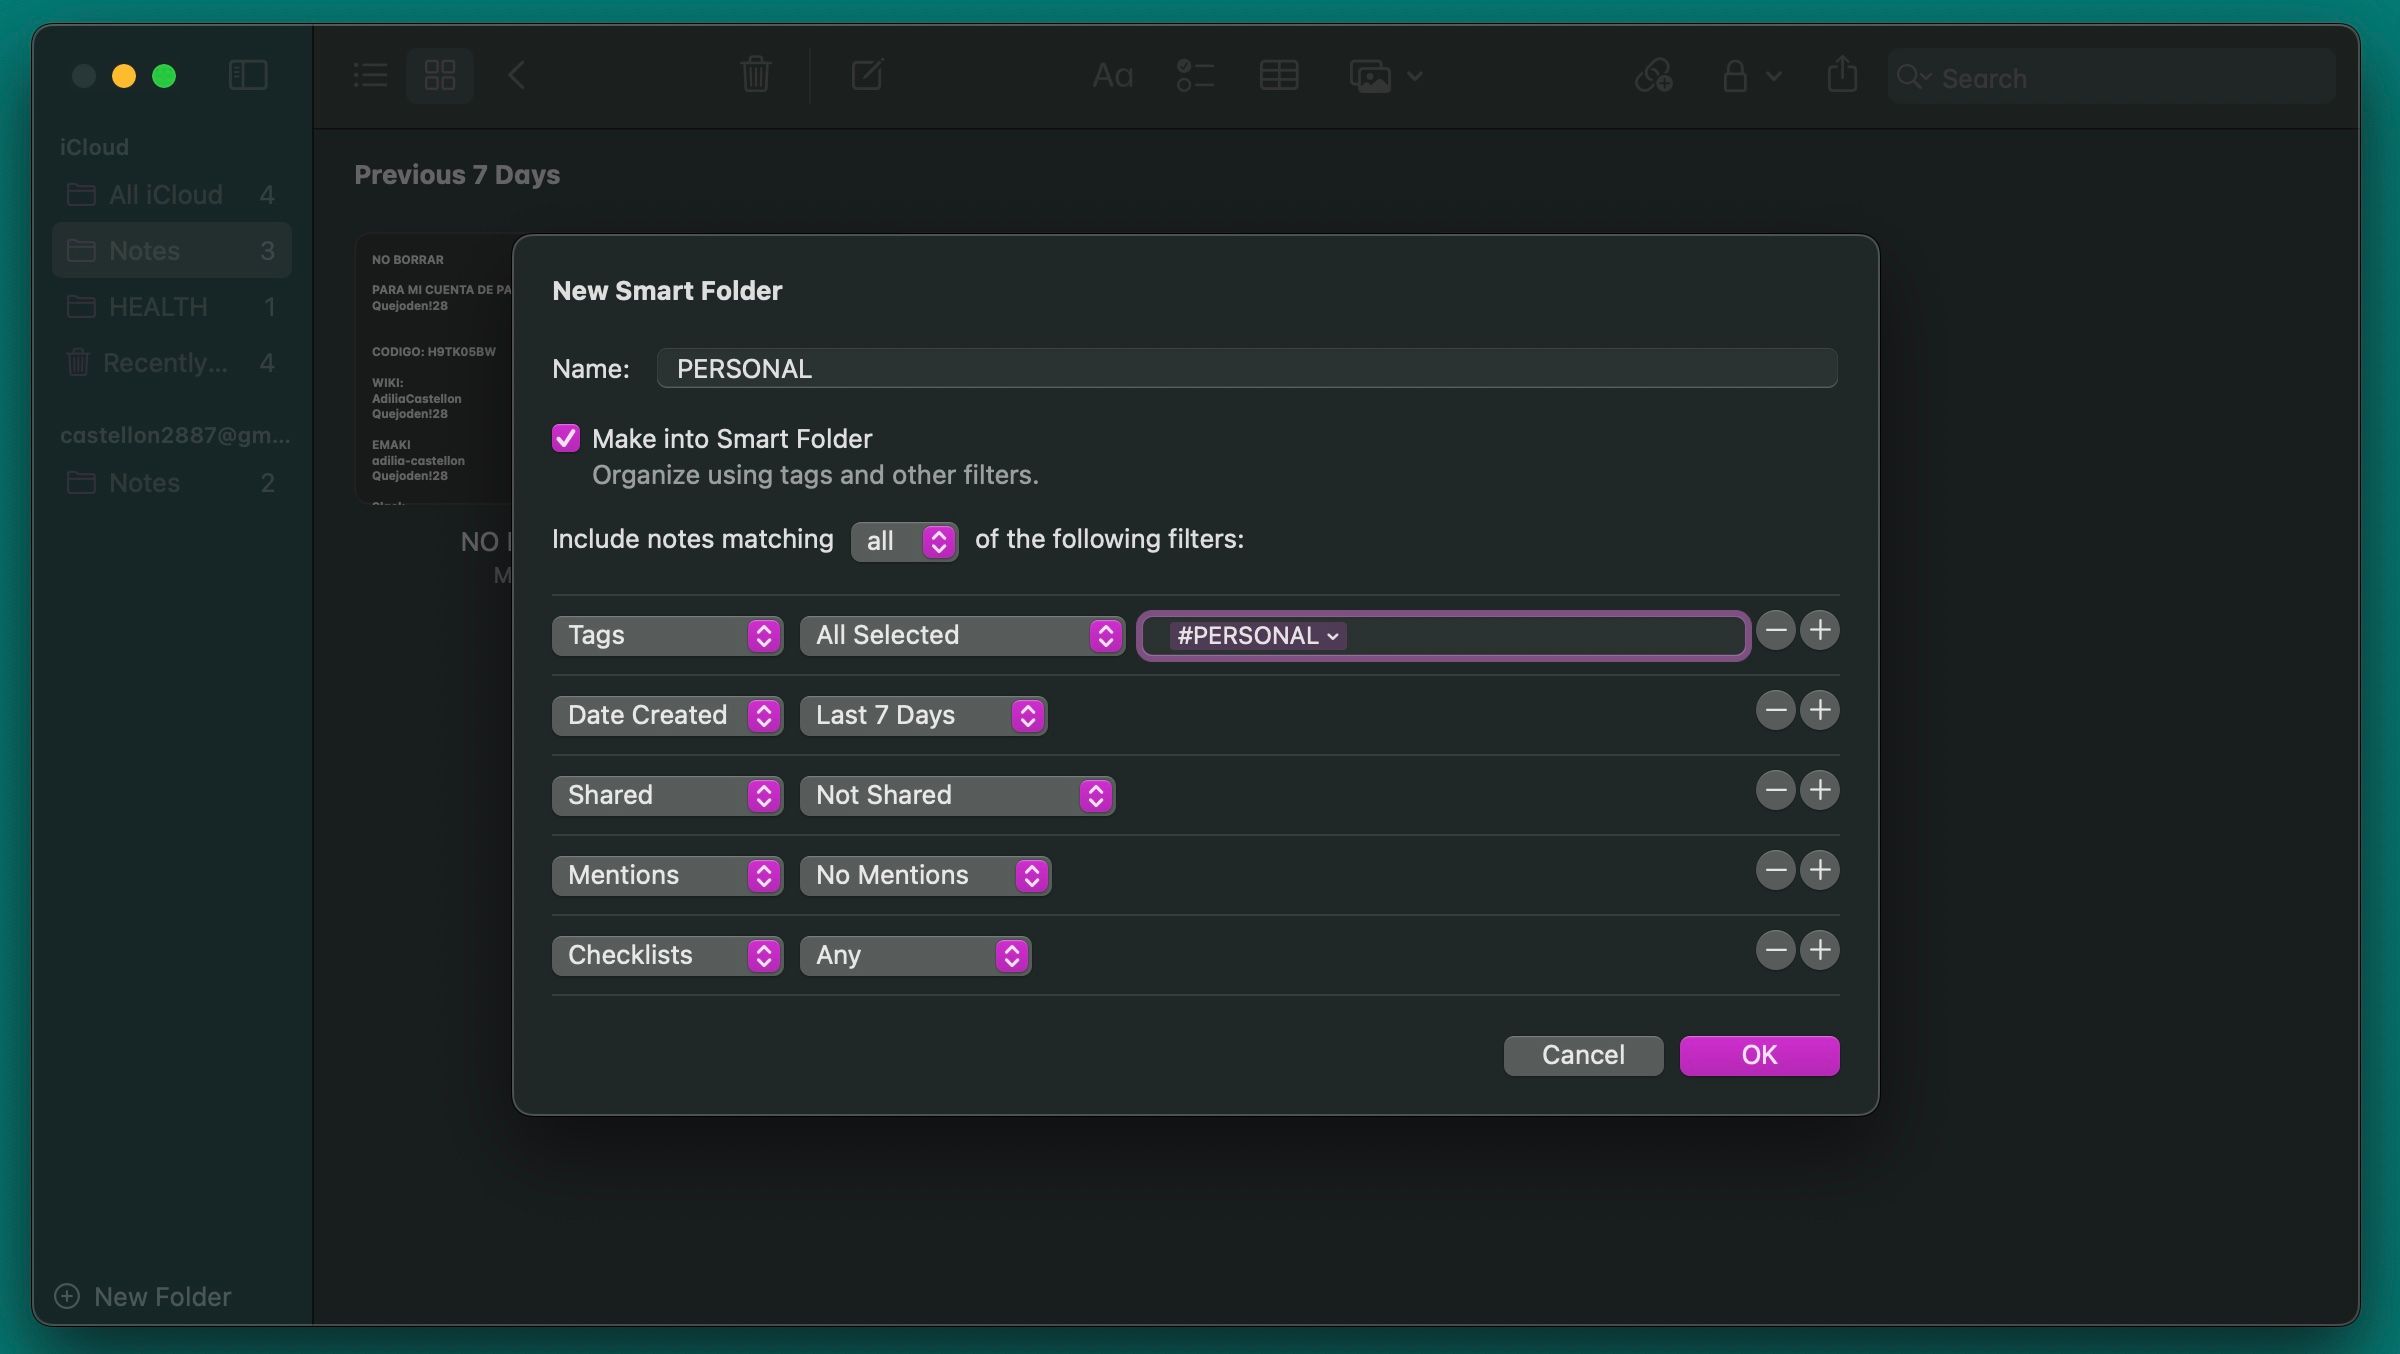Toggle the sidebar visibility
The width and height of the screenshot is (2400, 1354).
click(247, 75)
